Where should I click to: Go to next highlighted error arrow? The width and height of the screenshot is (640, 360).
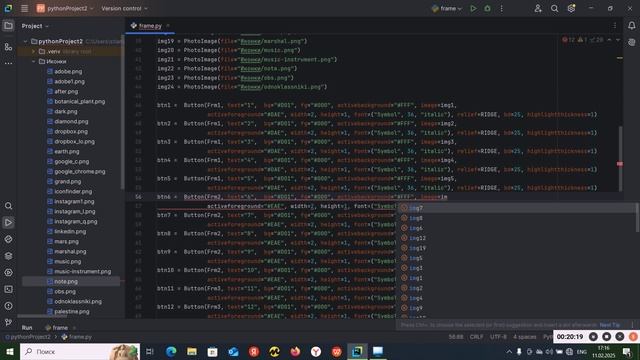coord(618,40)
